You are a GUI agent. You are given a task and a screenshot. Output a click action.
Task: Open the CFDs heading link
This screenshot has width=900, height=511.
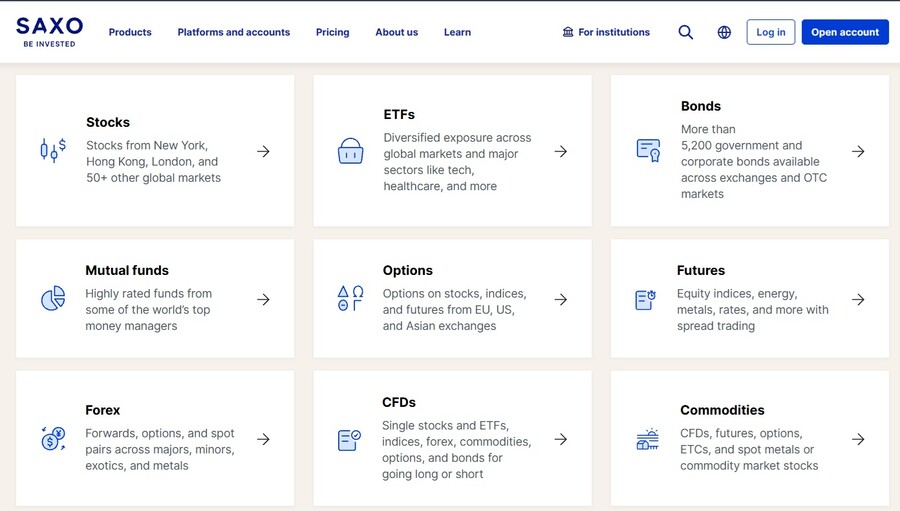click(x=399, y=402)
